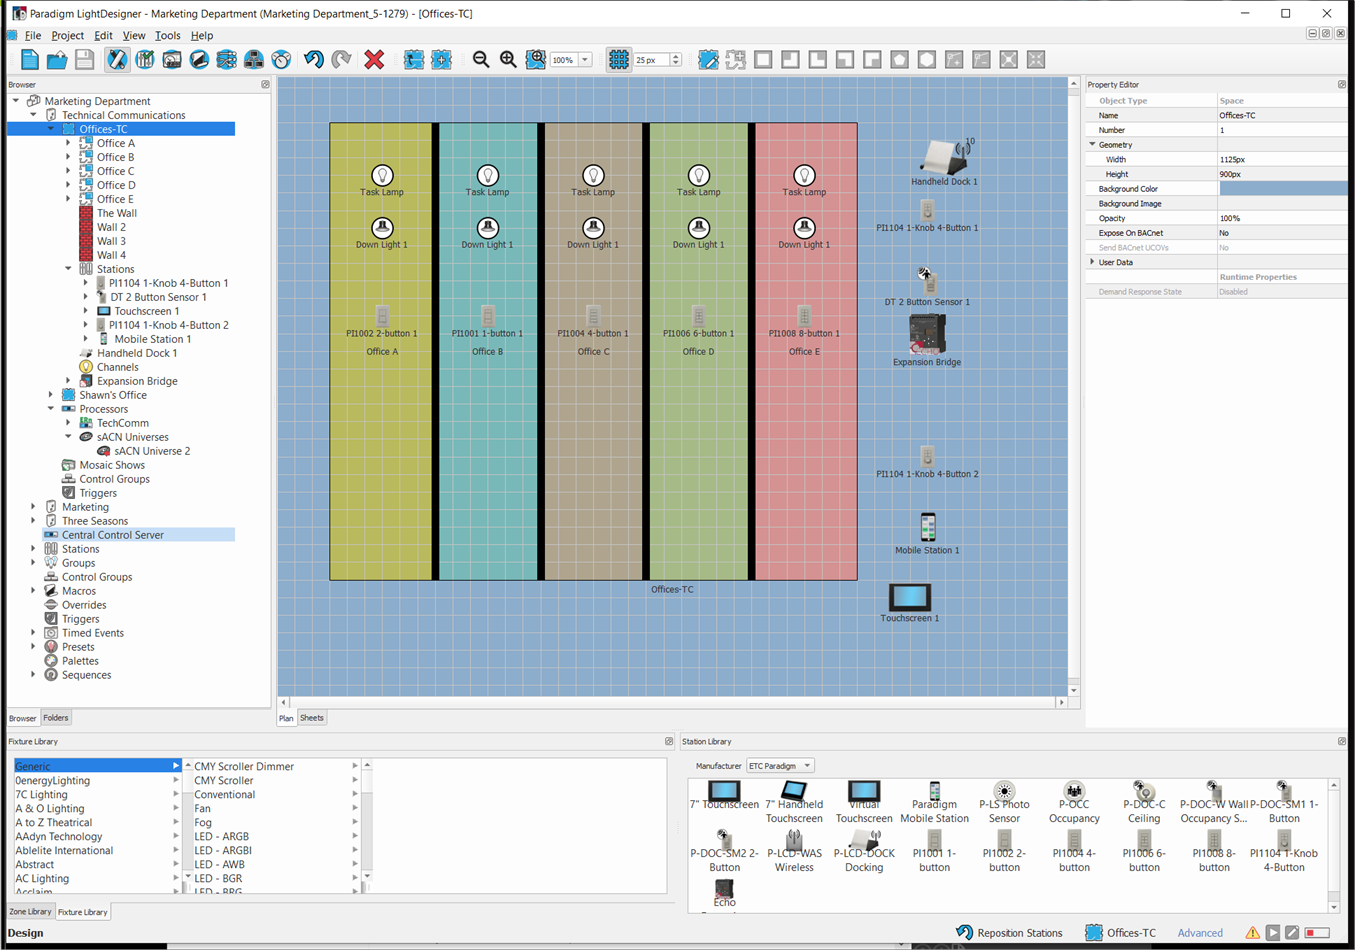The width and height of the screenshot is (1355, 950).
Task: Click the Open project folder icon
Action: 57,60
